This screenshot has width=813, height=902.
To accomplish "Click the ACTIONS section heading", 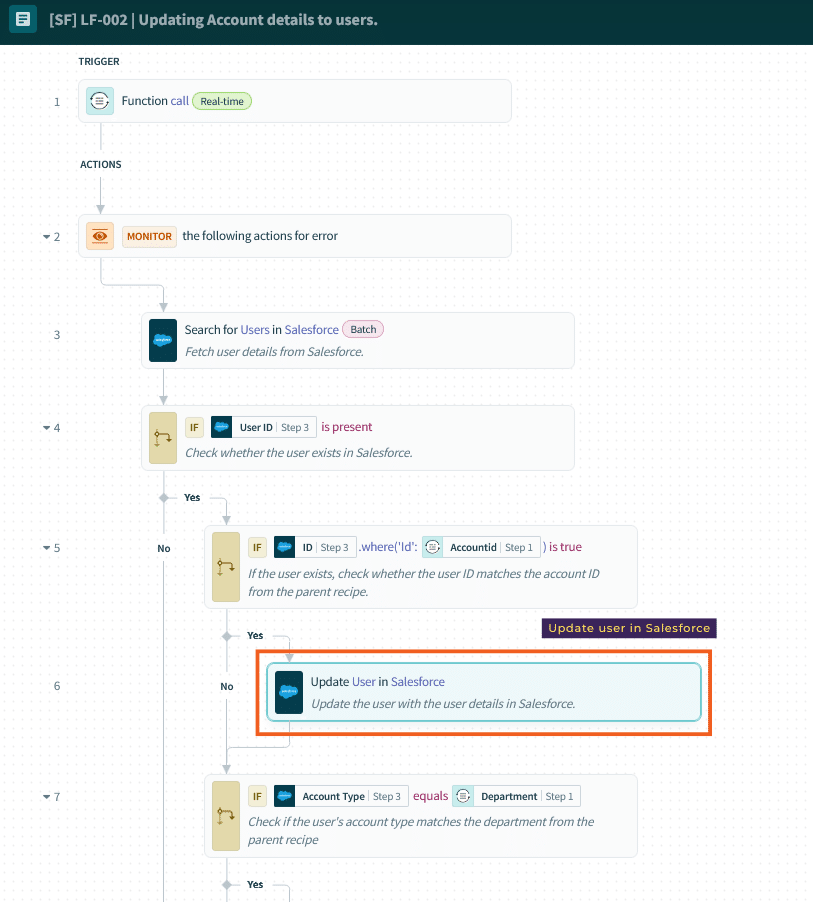I will click(101, 165).
